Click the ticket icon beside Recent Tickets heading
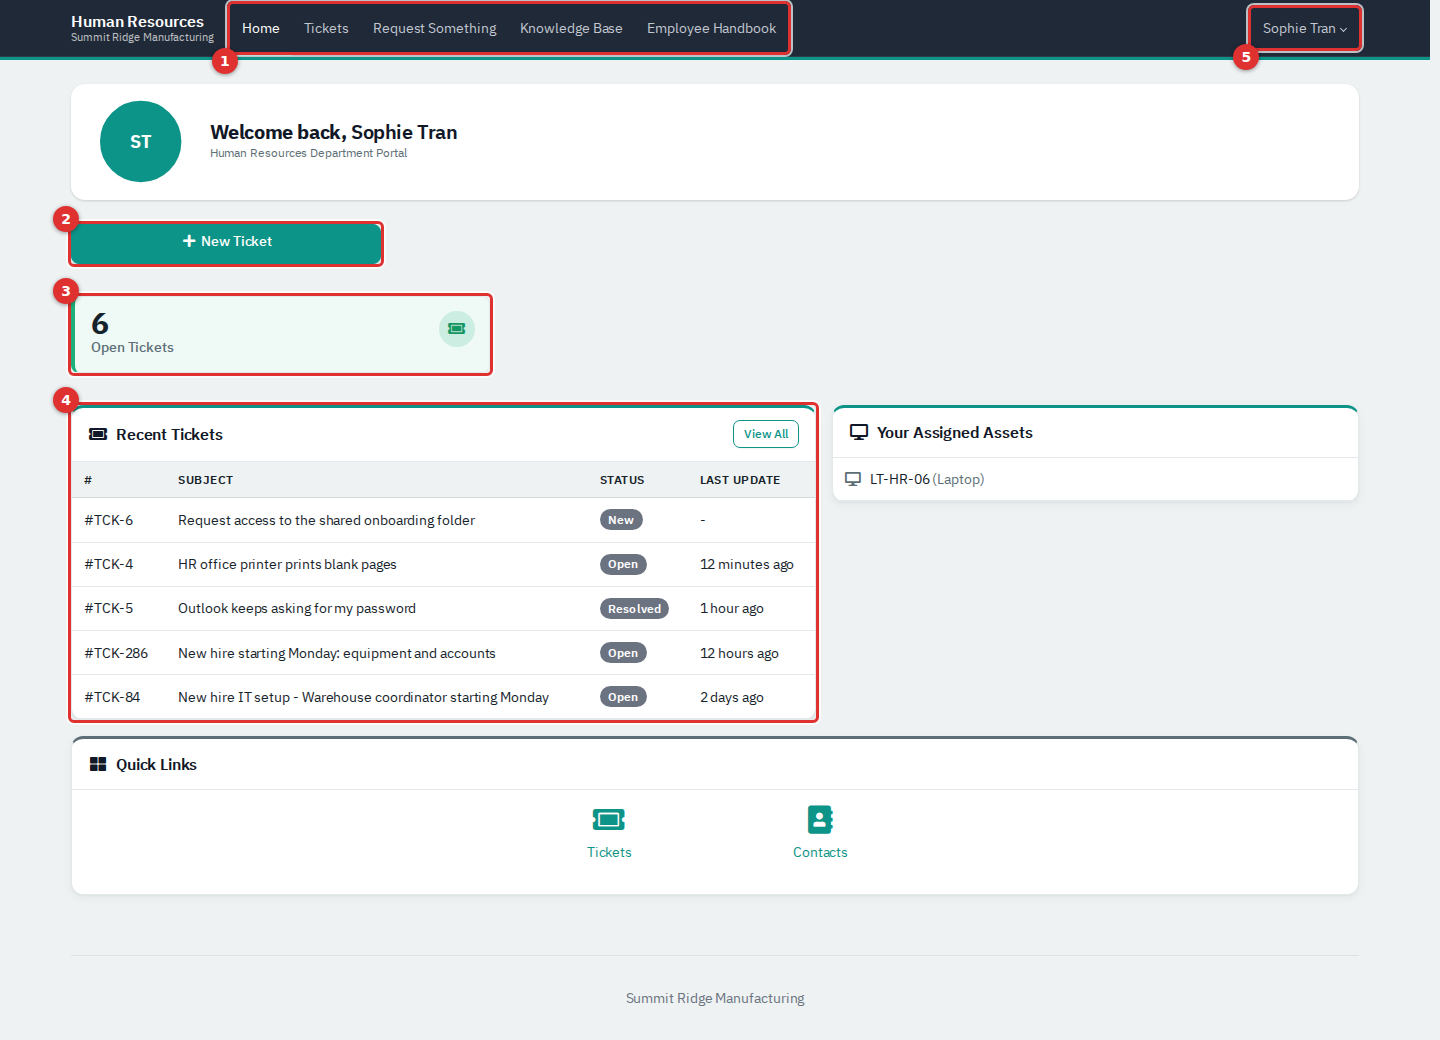1440x1040 pixels. (98, 434)
